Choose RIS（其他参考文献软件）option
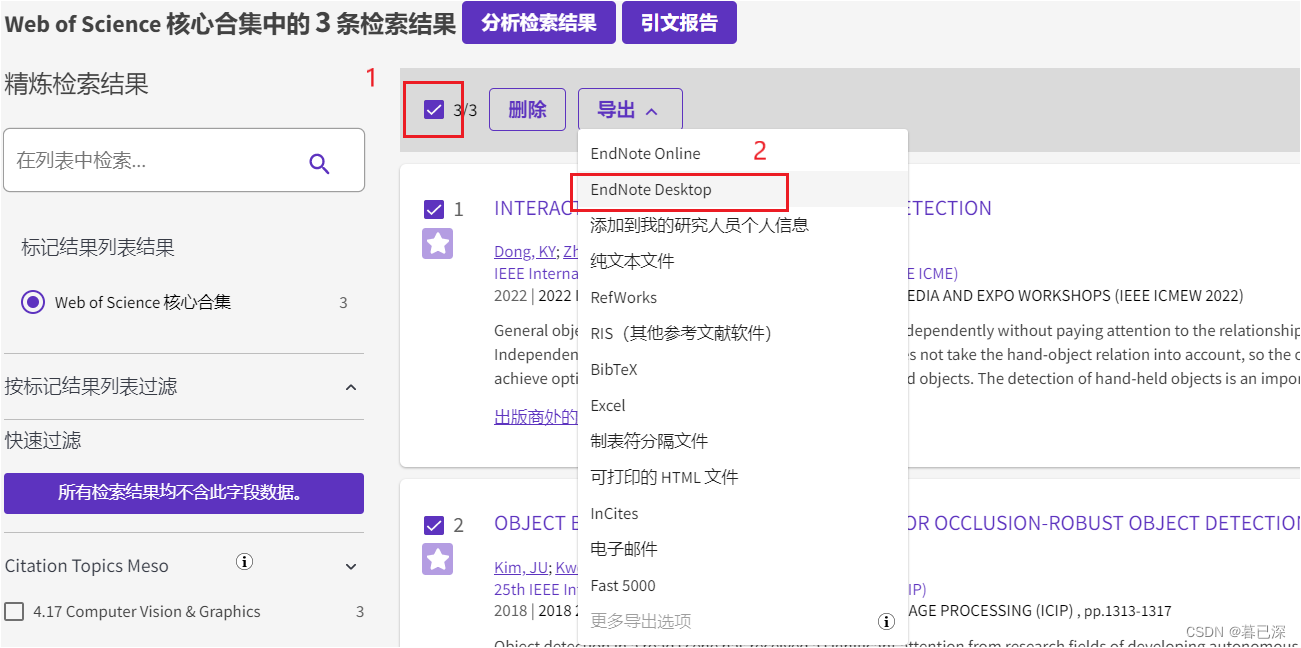Viewport: 1301px width, 648px height. click(x=743, y=333)
